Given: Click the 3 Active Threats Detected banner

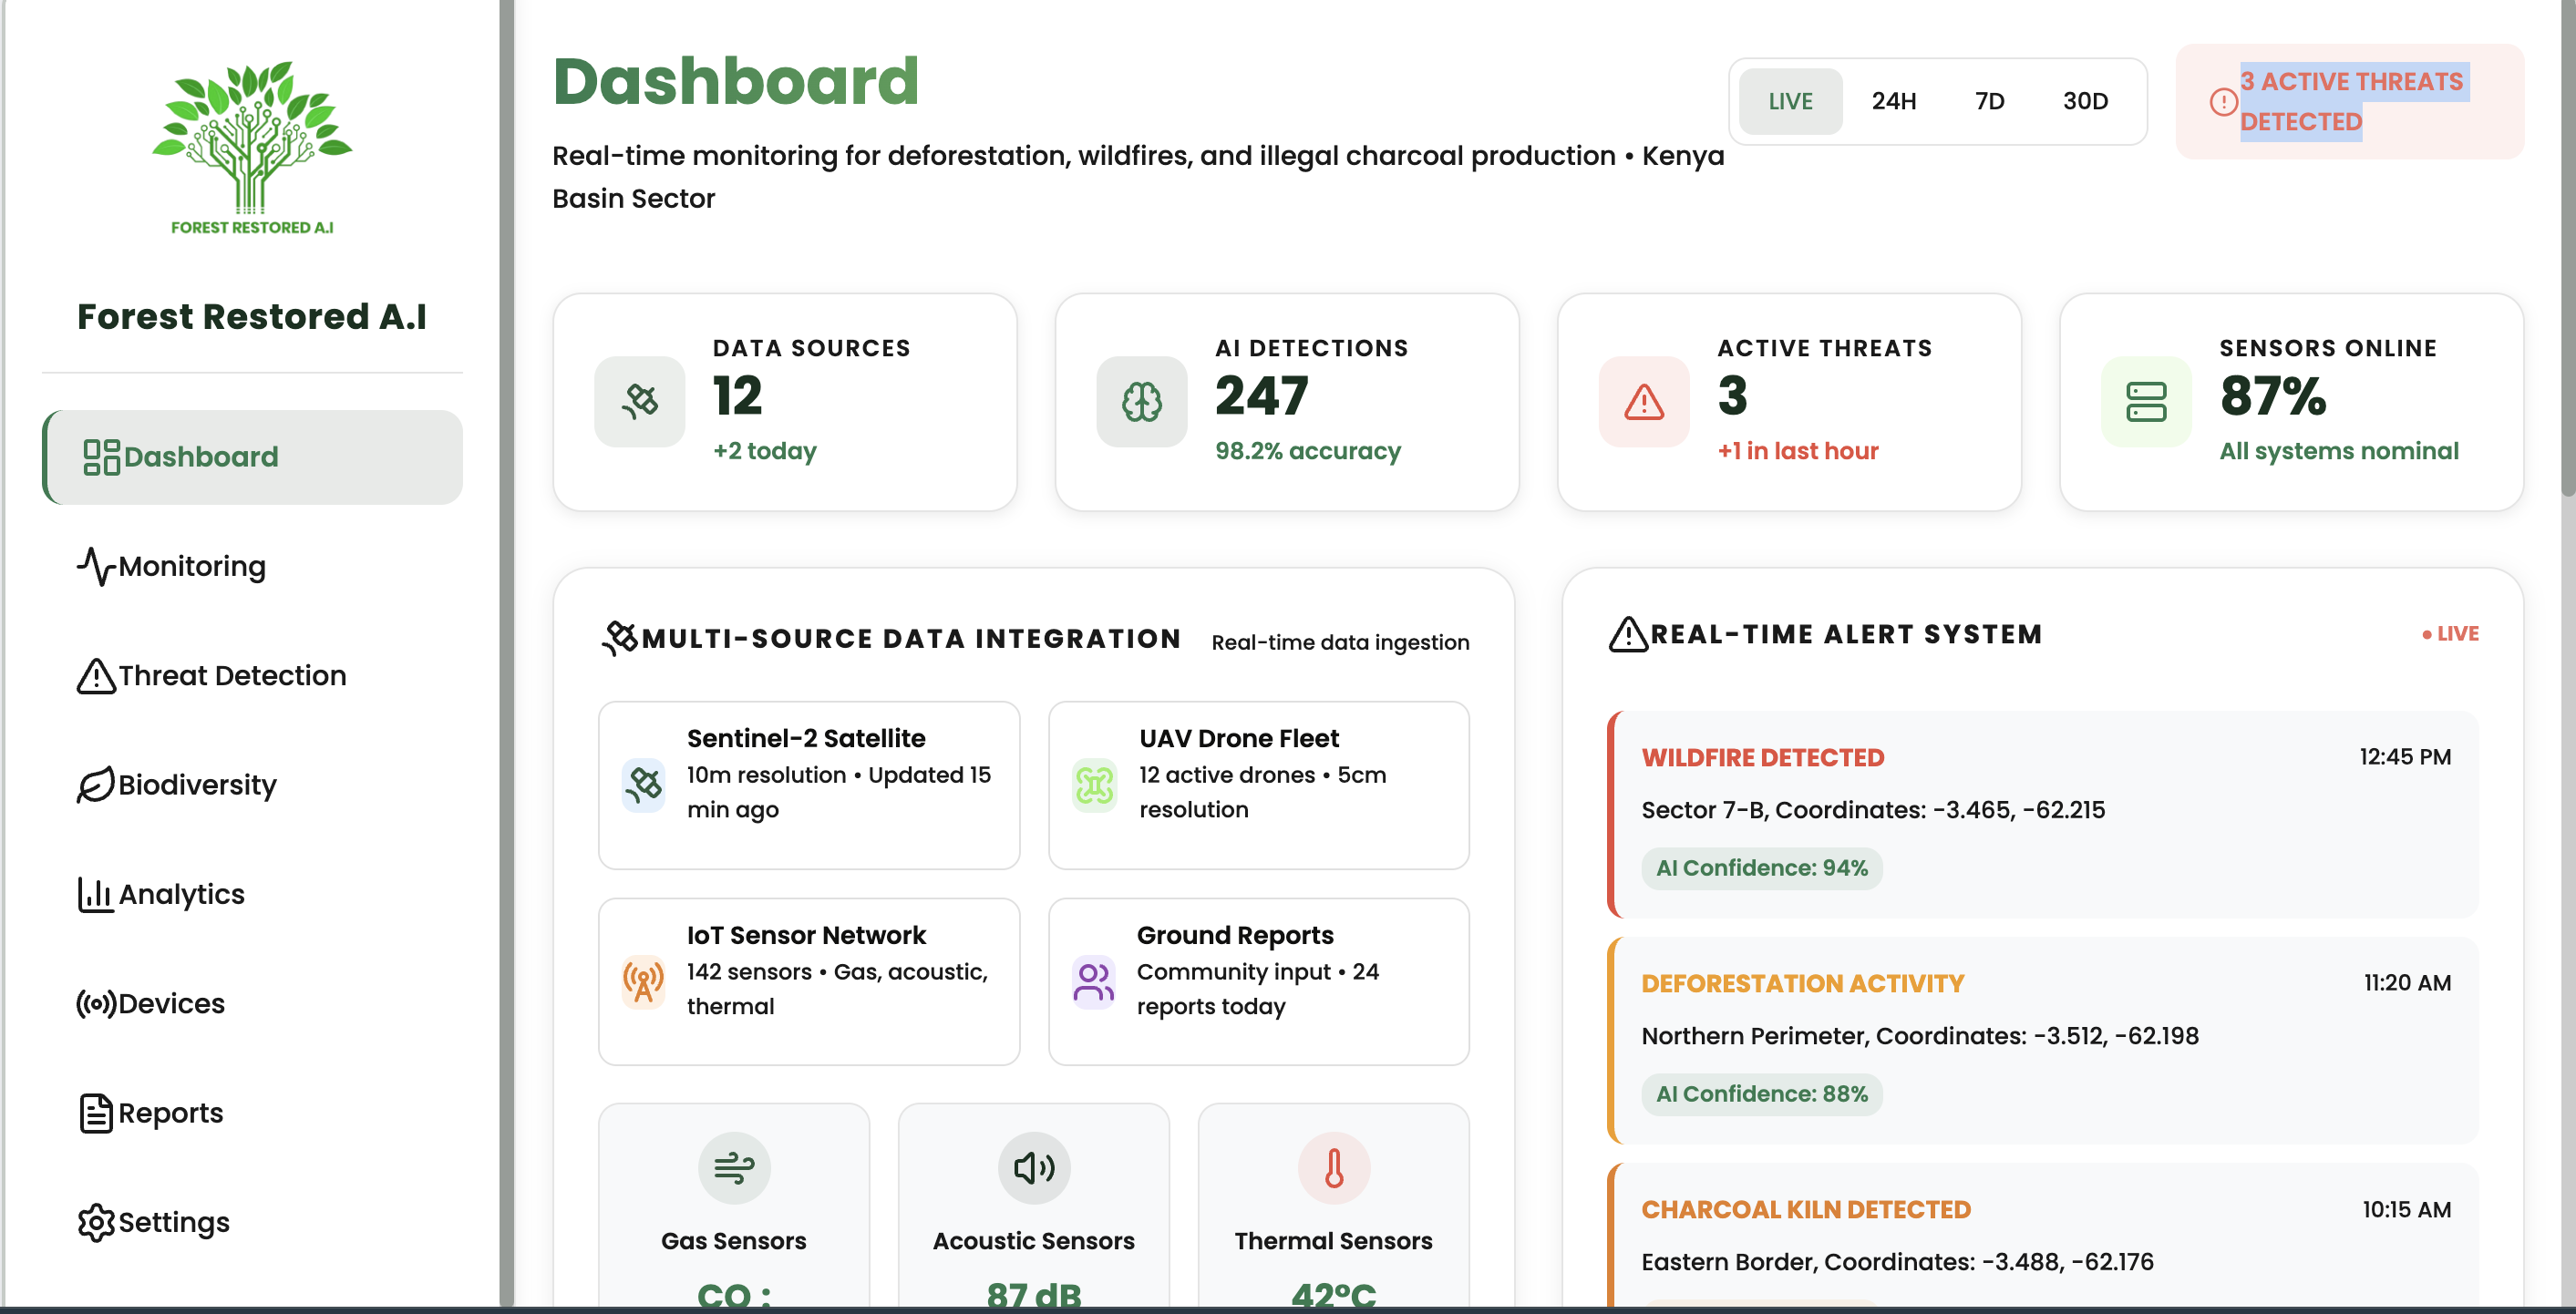Looking at the screenshot, I should [2349, 101].
